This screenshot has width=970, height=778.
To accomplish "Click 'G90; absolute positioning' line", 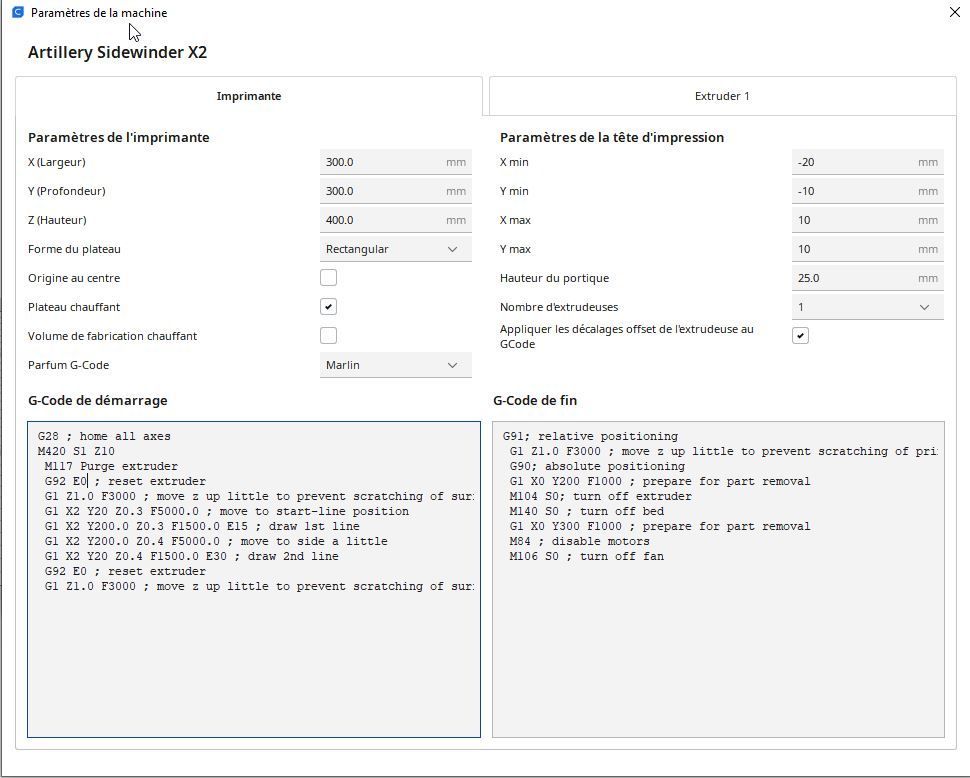I will 597,466.
